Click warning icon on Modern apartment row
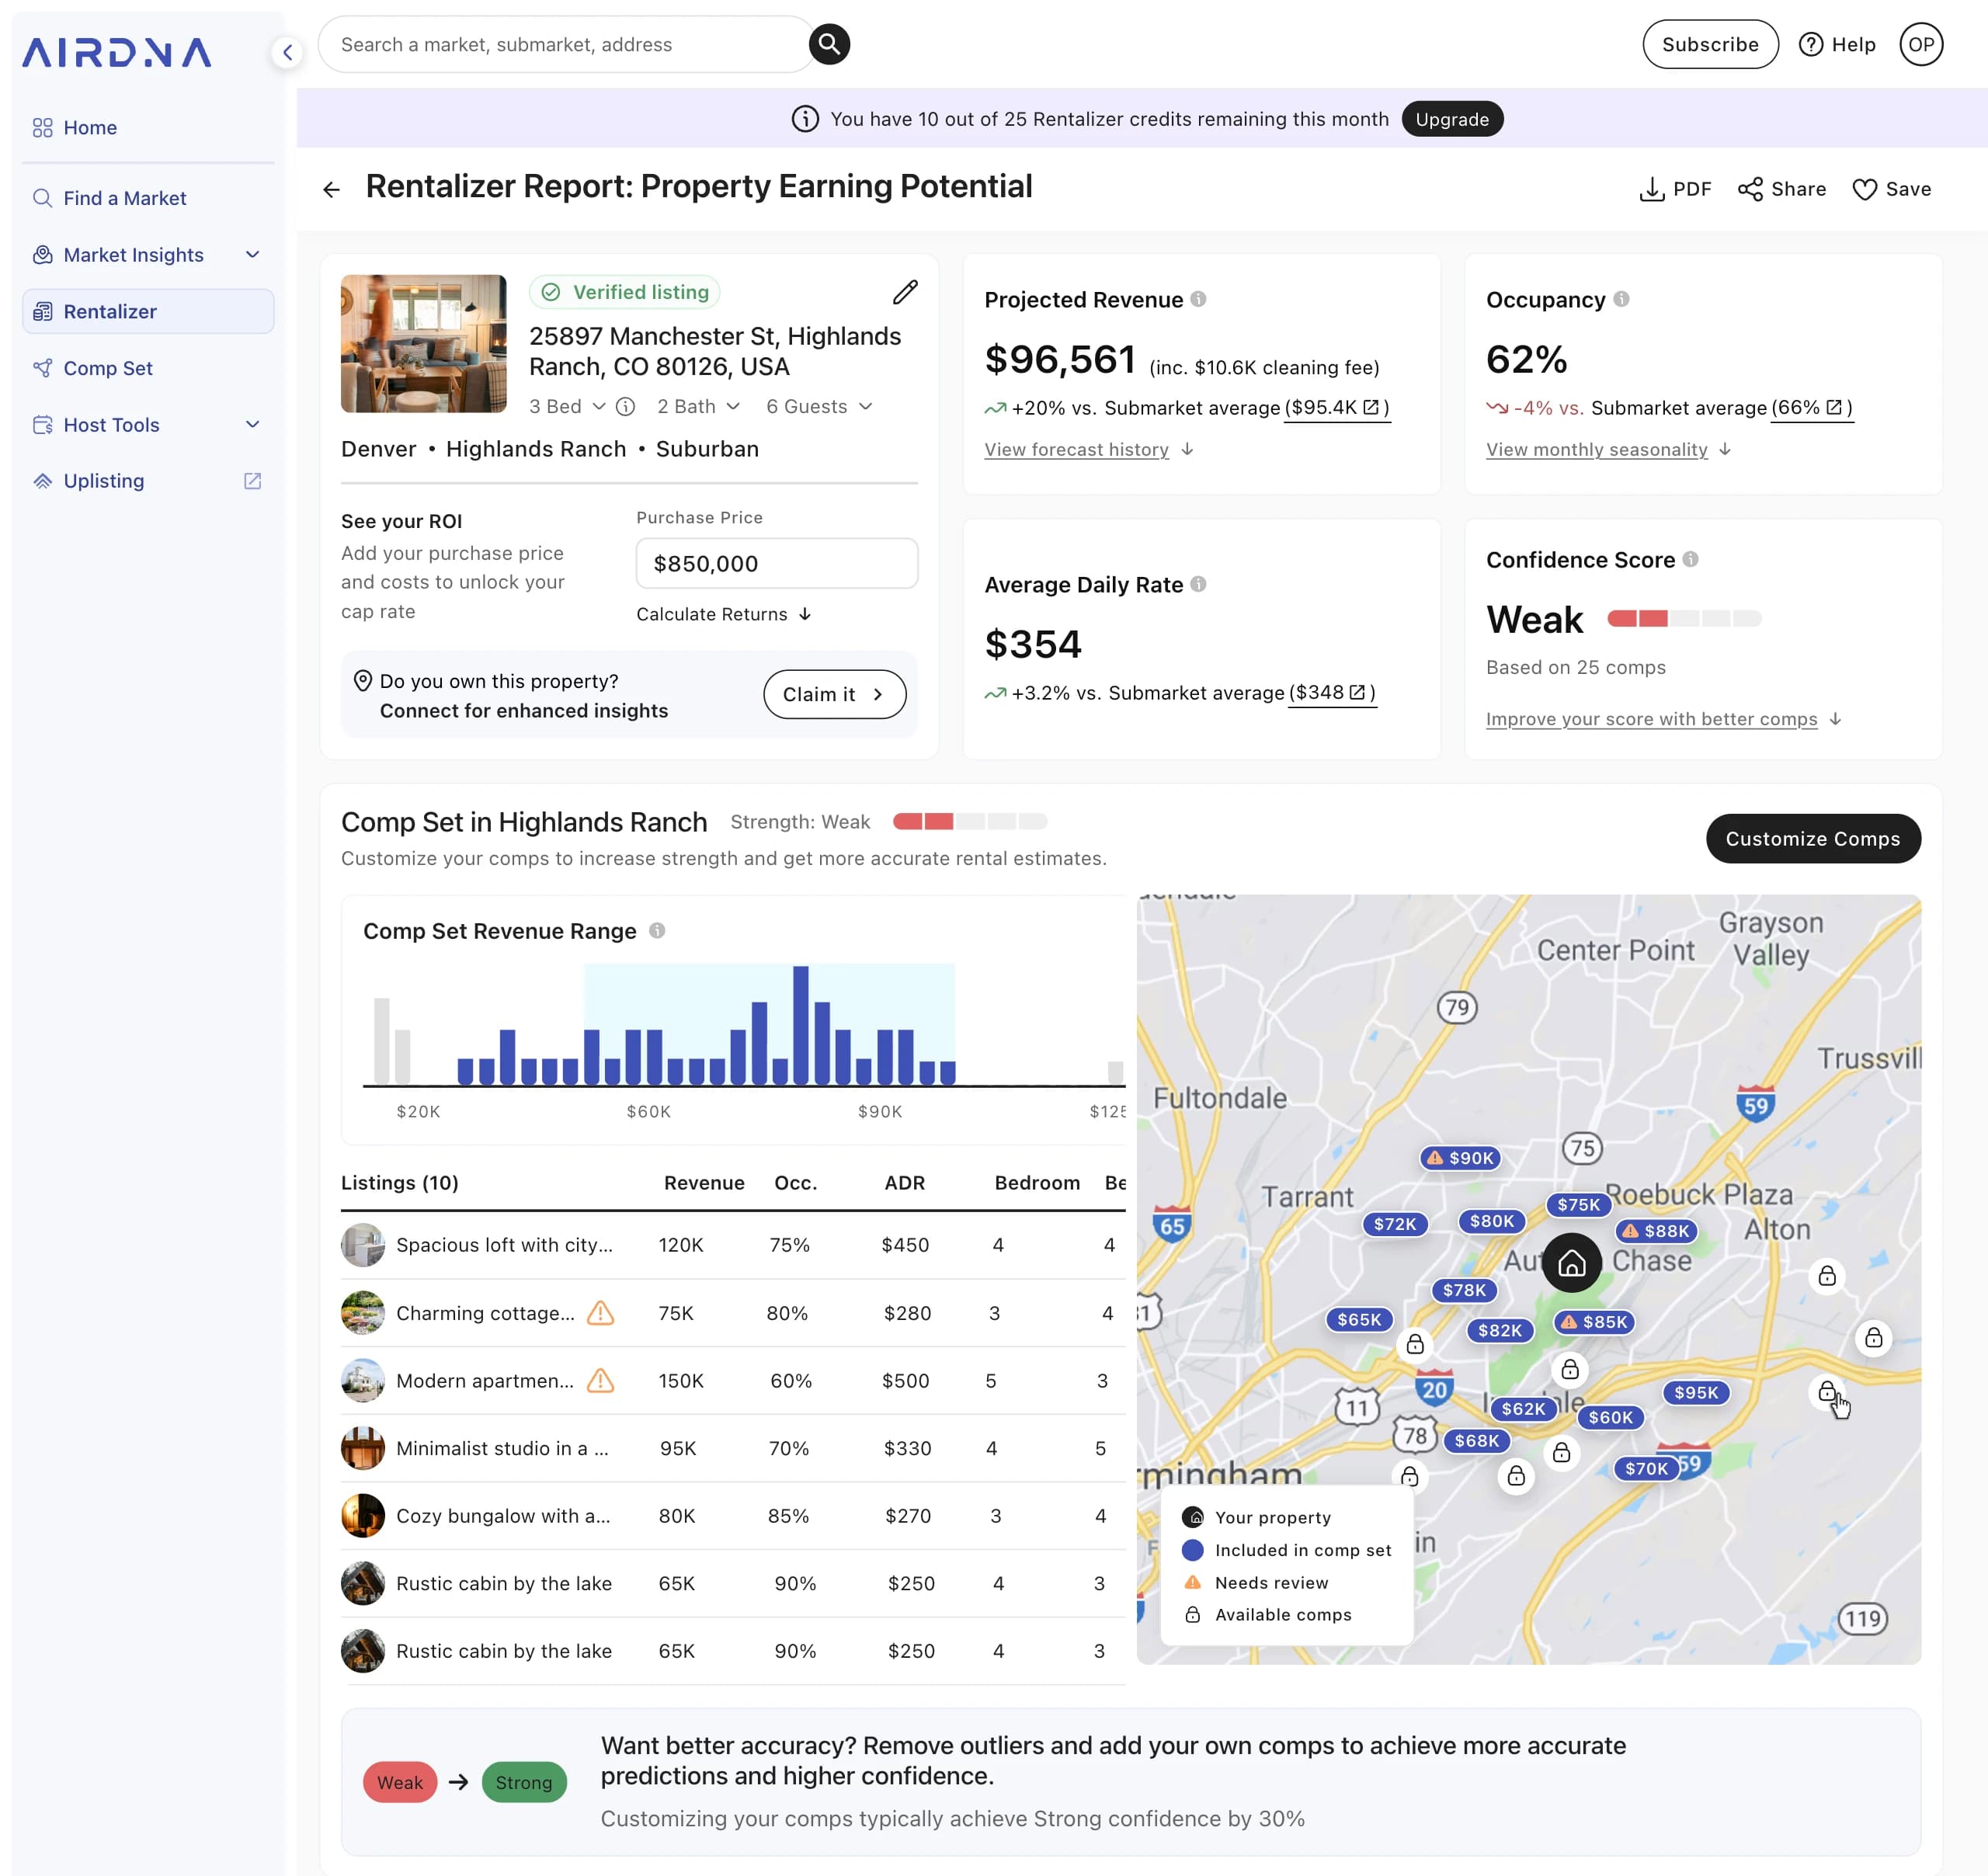The width and height of the screenshot is (1988, 1876). point(600,1380)
